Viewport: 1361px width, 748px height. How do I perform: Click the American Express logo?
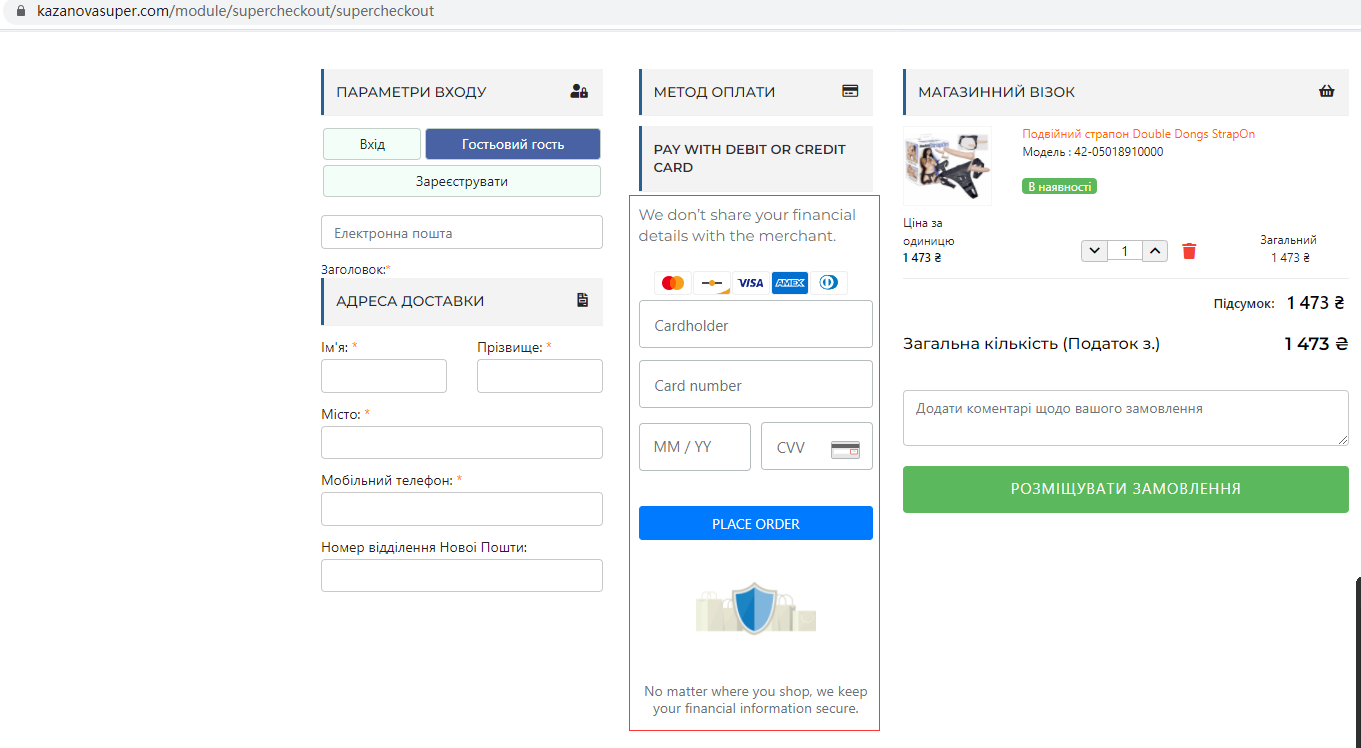(x=789, y=283)
